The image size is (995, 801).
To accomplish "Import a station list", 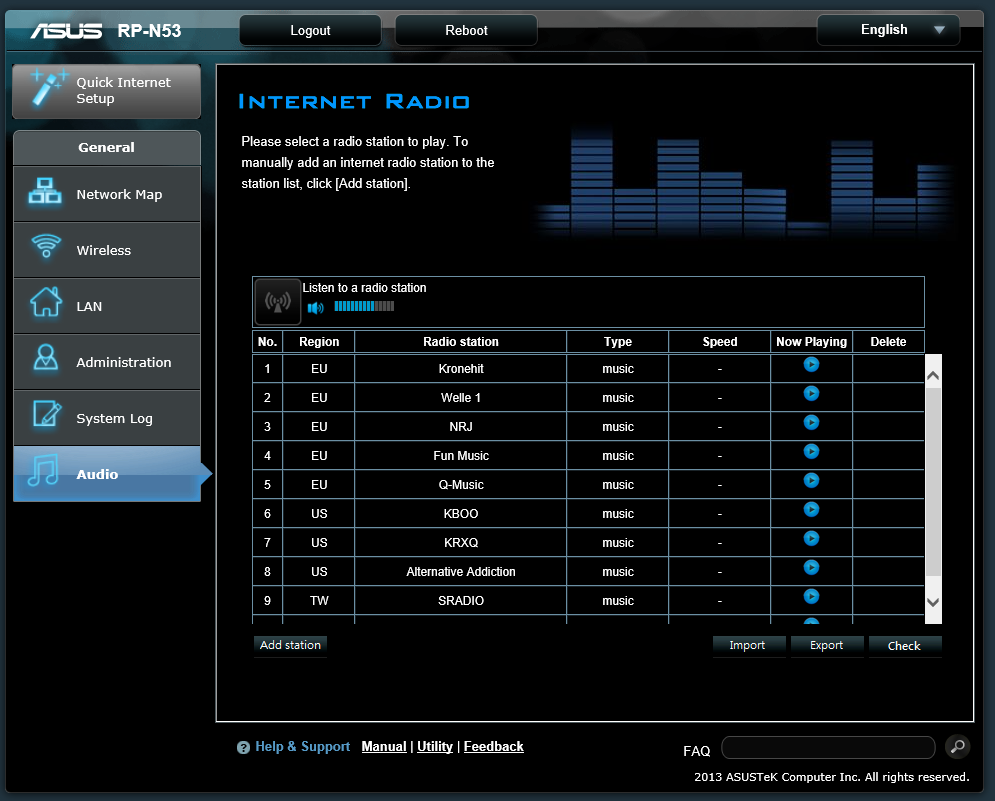I will click(749, 645).
